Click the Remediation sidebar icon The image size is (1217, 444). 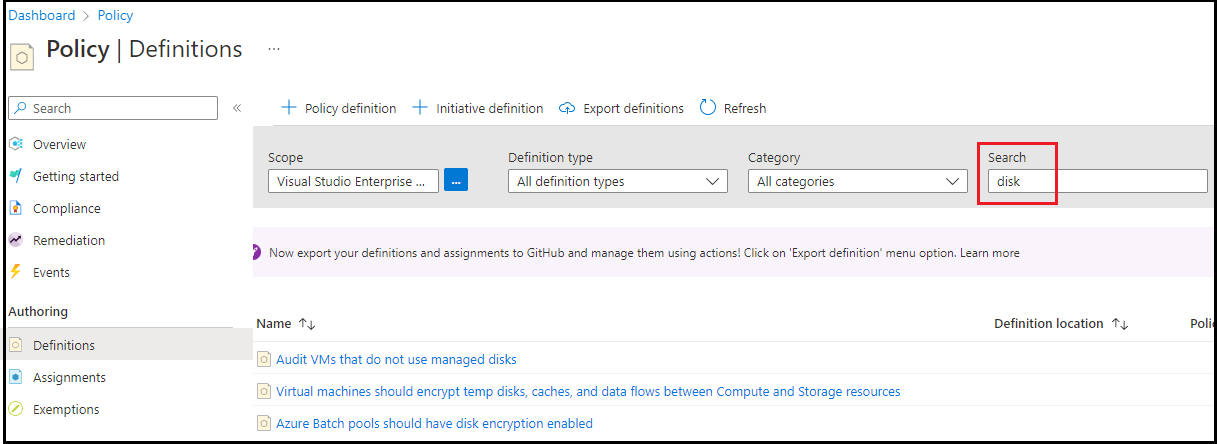(15, 240)
